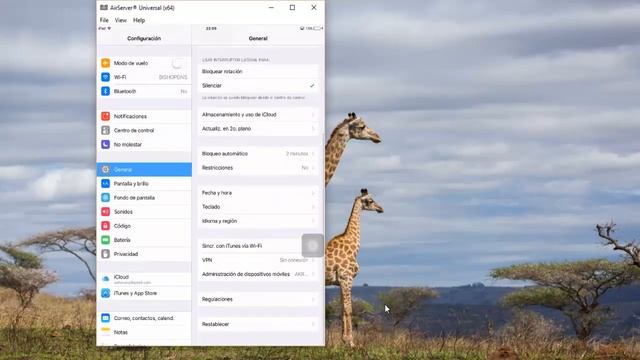Open Sincr. con iTunes vía Wi-Fi
This screenshot has width=640, height=360.
click(x=258, y=246)
